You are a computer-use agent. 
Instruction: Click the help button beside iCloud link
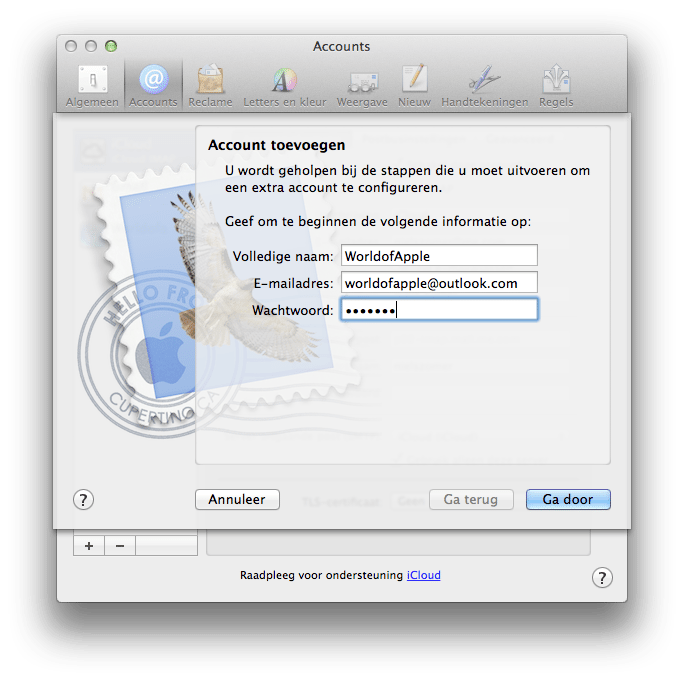(602, 577)
